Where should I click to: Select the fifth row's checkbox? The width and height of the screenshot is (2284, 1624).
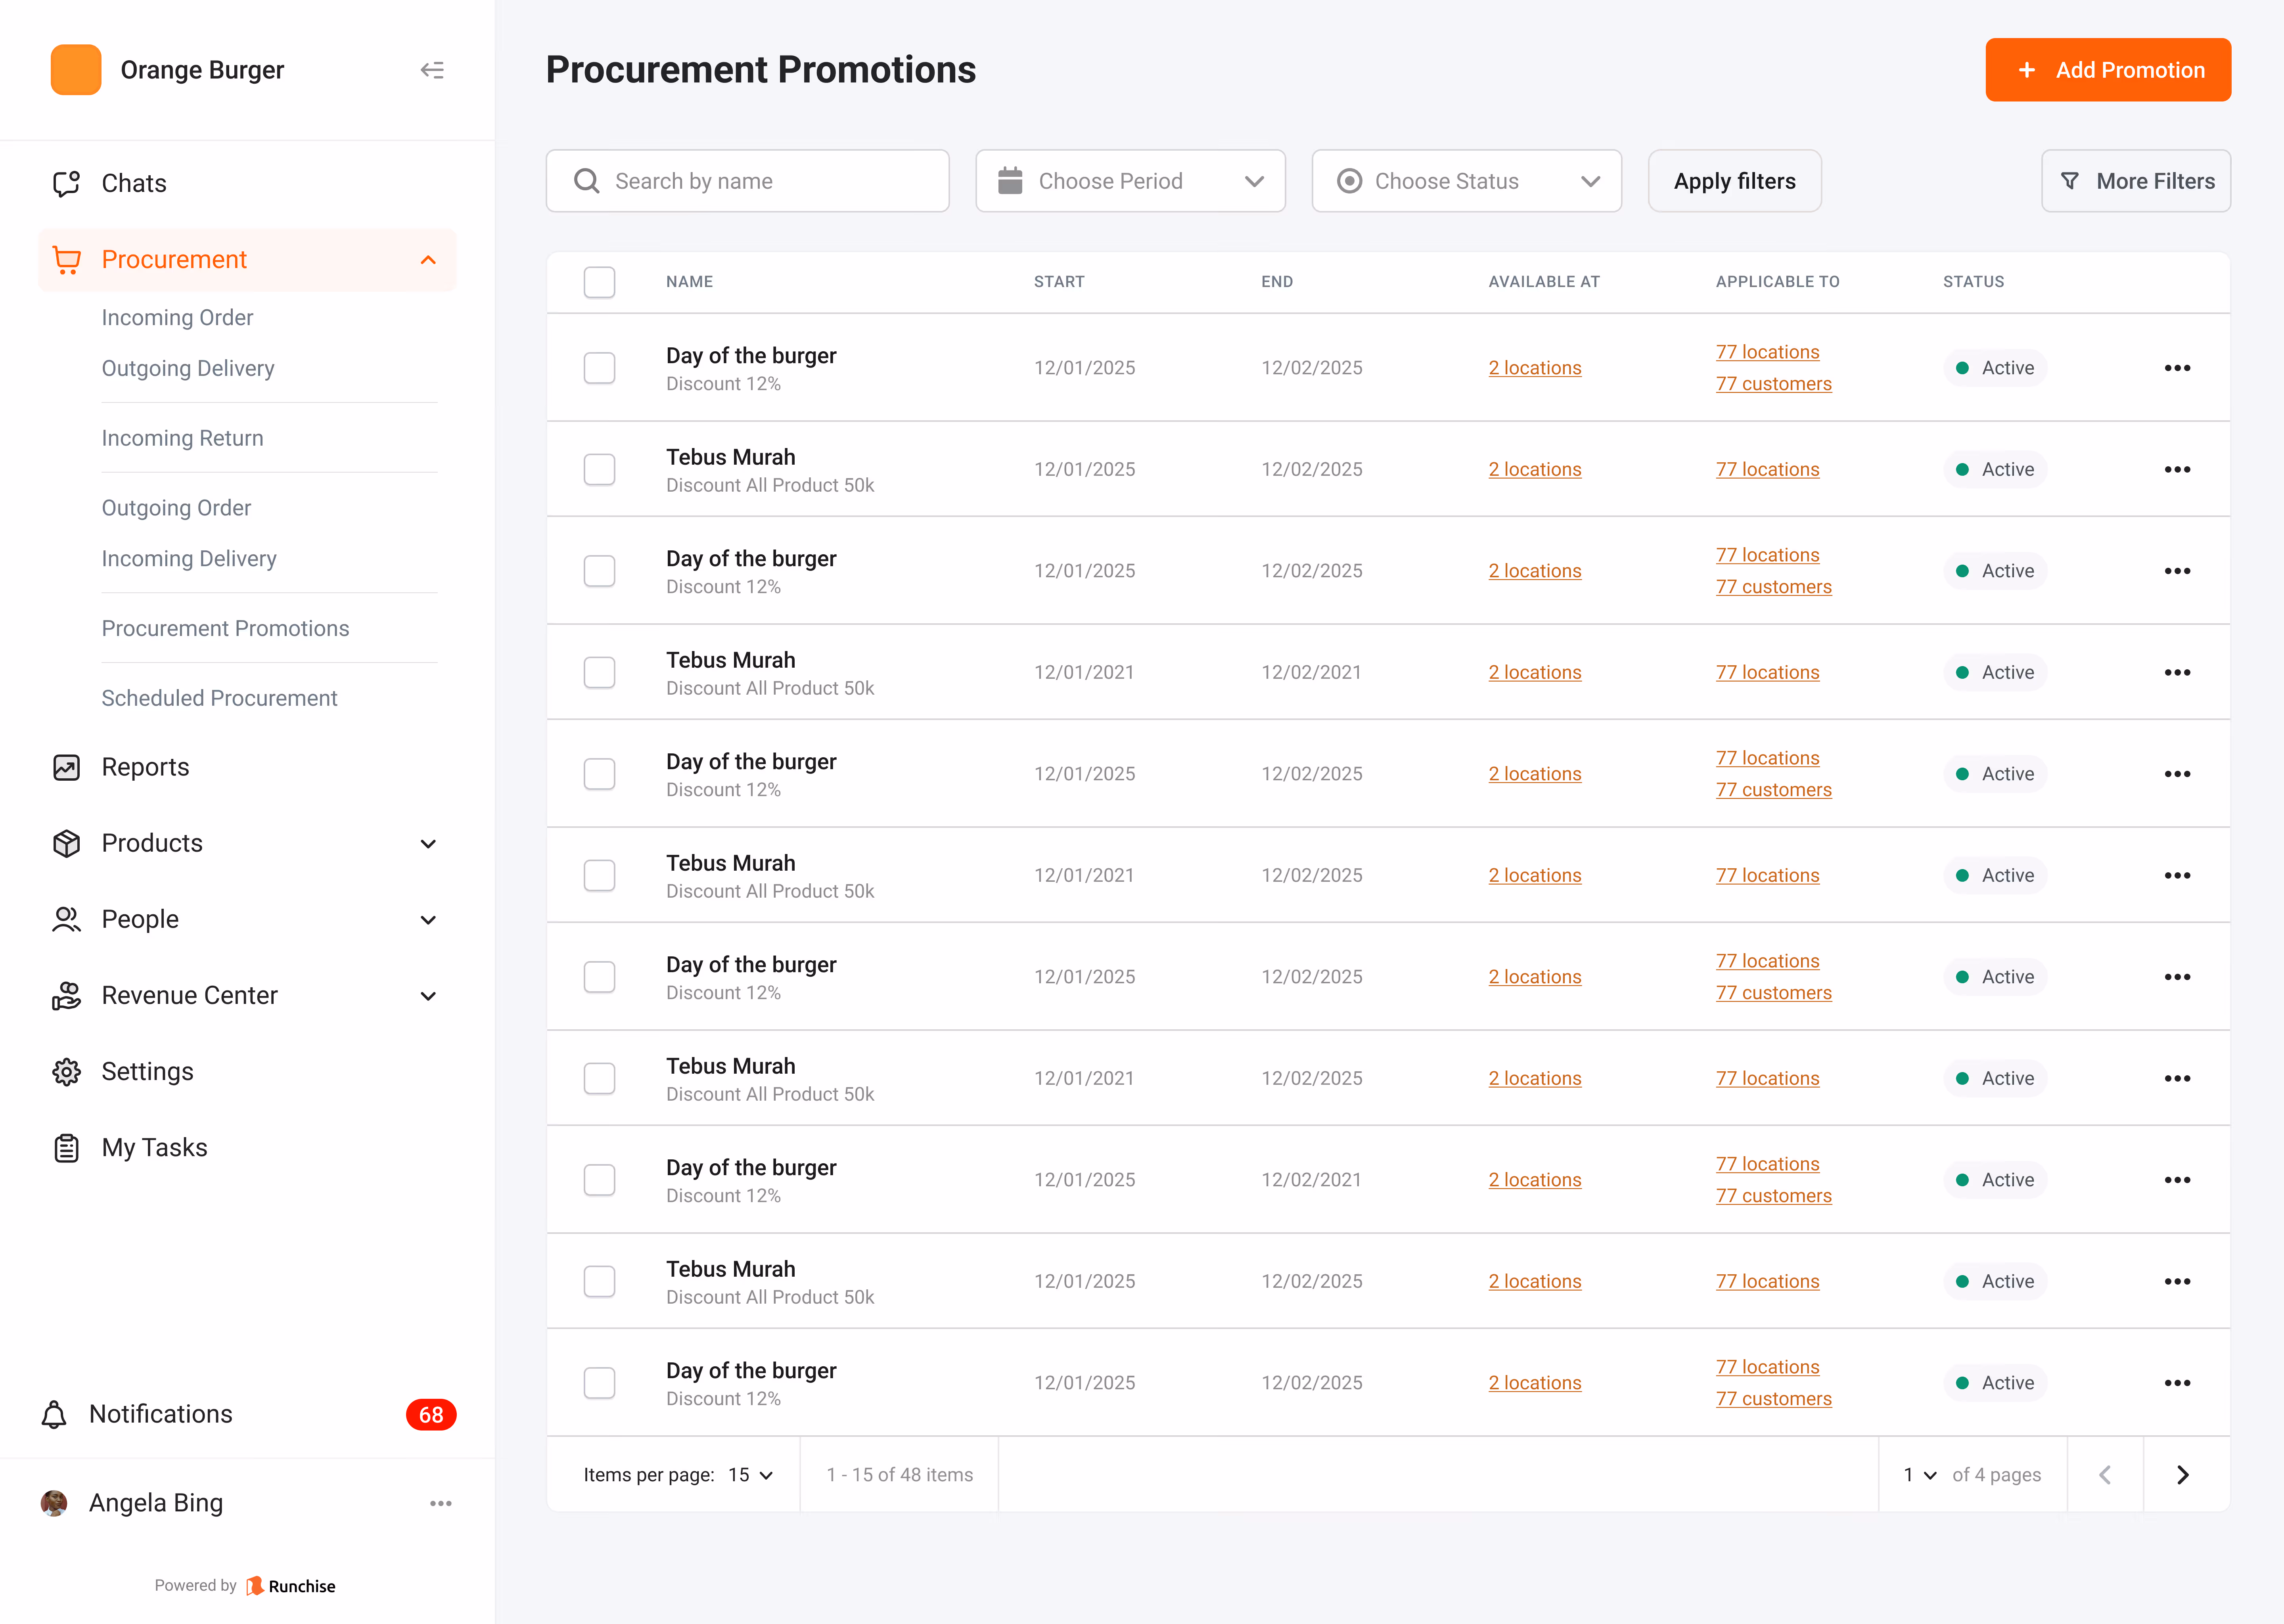point(599,774)
